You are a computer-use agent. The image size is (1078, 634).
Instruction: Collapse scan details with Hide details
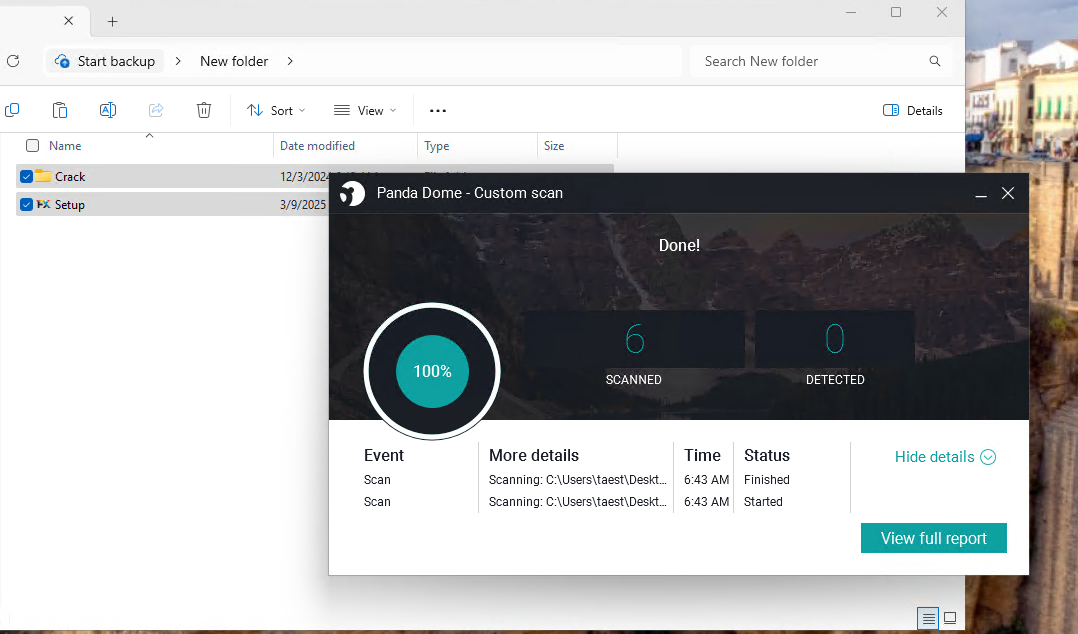pyautogui.click(x=945, y=457)
